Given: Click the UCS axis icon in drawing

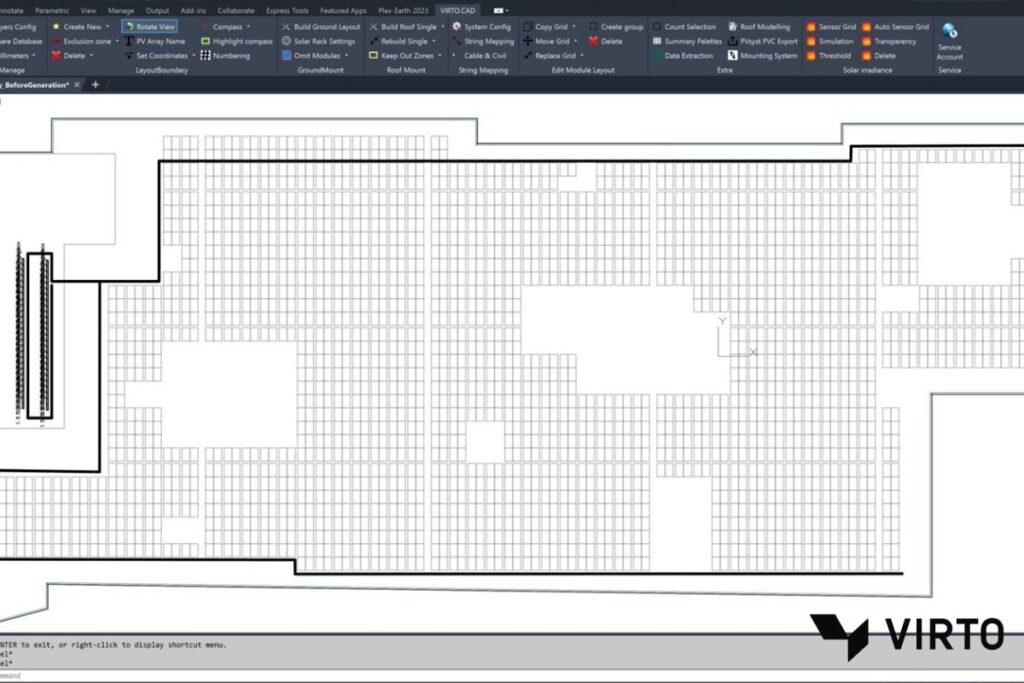Looking at the screenshot, I should [x=737, y=337].
